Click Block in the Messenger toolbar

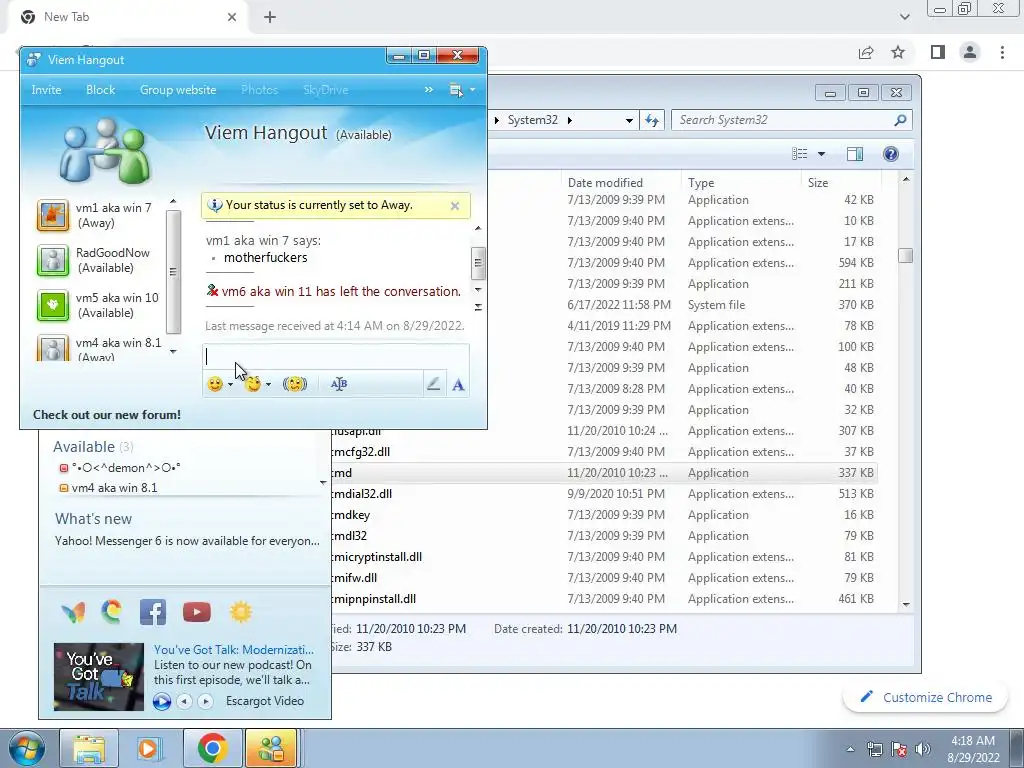[101, 90]
